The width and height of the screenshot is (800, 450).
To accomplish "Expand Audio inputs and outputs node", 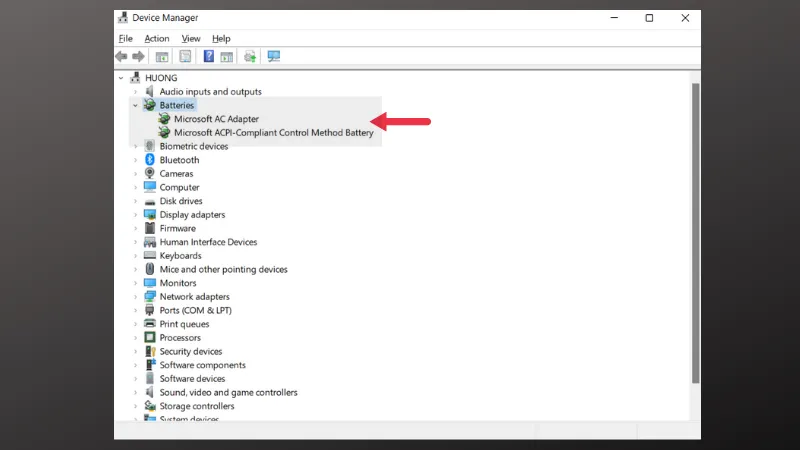I will pos(135,91).
